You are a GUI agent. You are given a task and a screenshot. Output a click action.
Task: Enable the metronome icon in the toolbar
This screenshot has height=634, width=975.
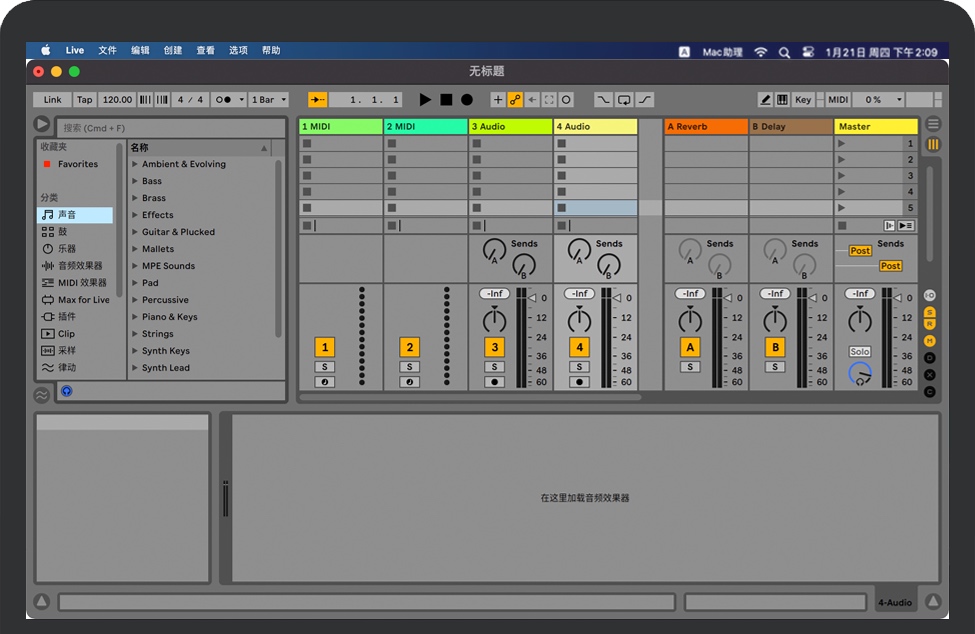pyautogui.click(x=224, y=99)
